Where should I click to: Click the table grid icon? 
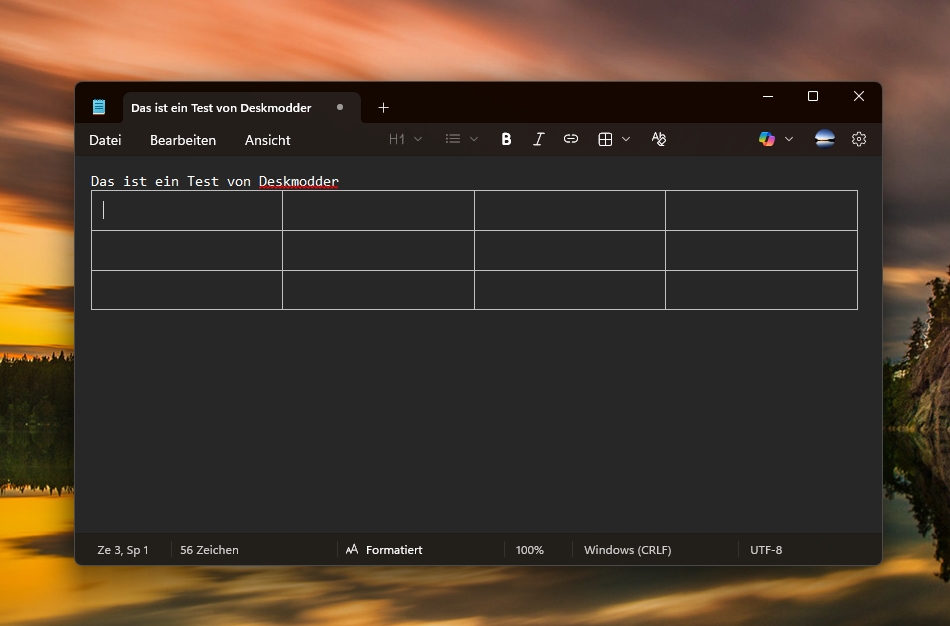pos(605,139)
